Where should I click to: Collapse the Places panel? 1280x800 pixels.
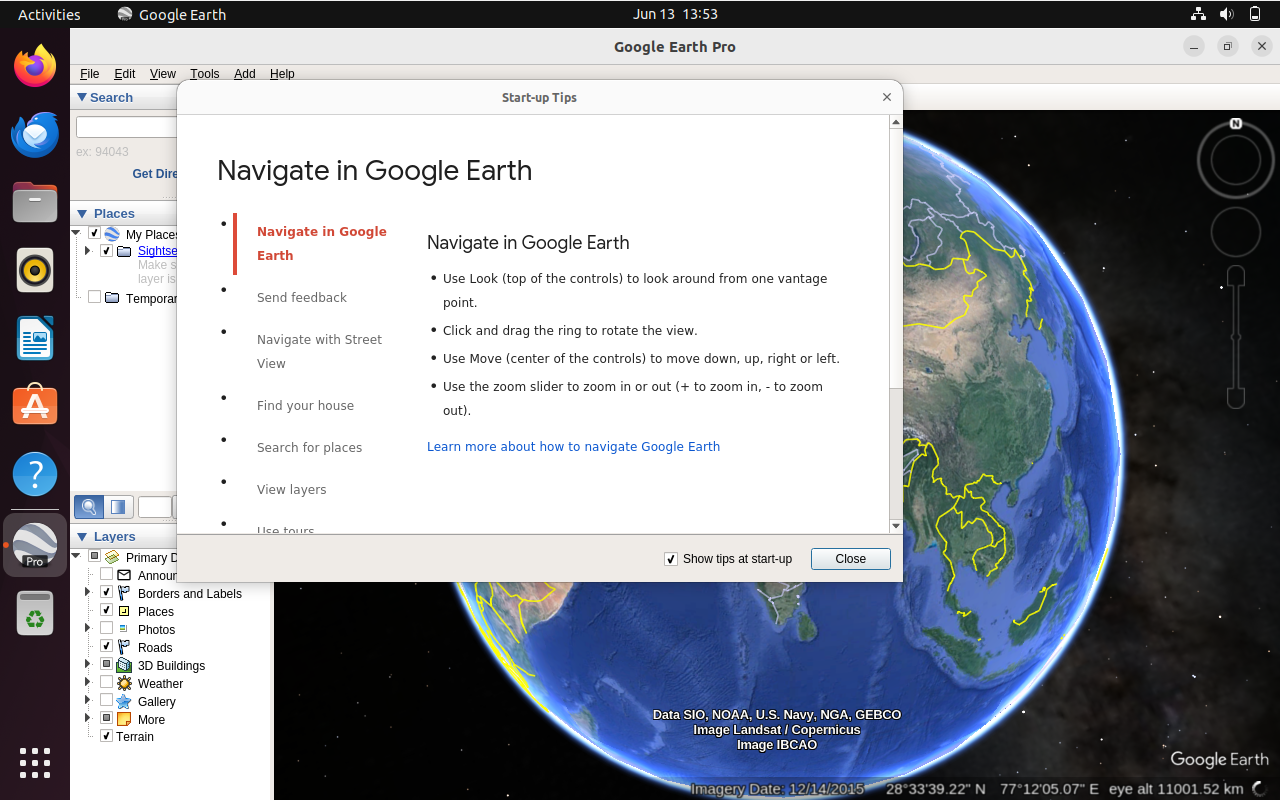click(x=82, y=213)
